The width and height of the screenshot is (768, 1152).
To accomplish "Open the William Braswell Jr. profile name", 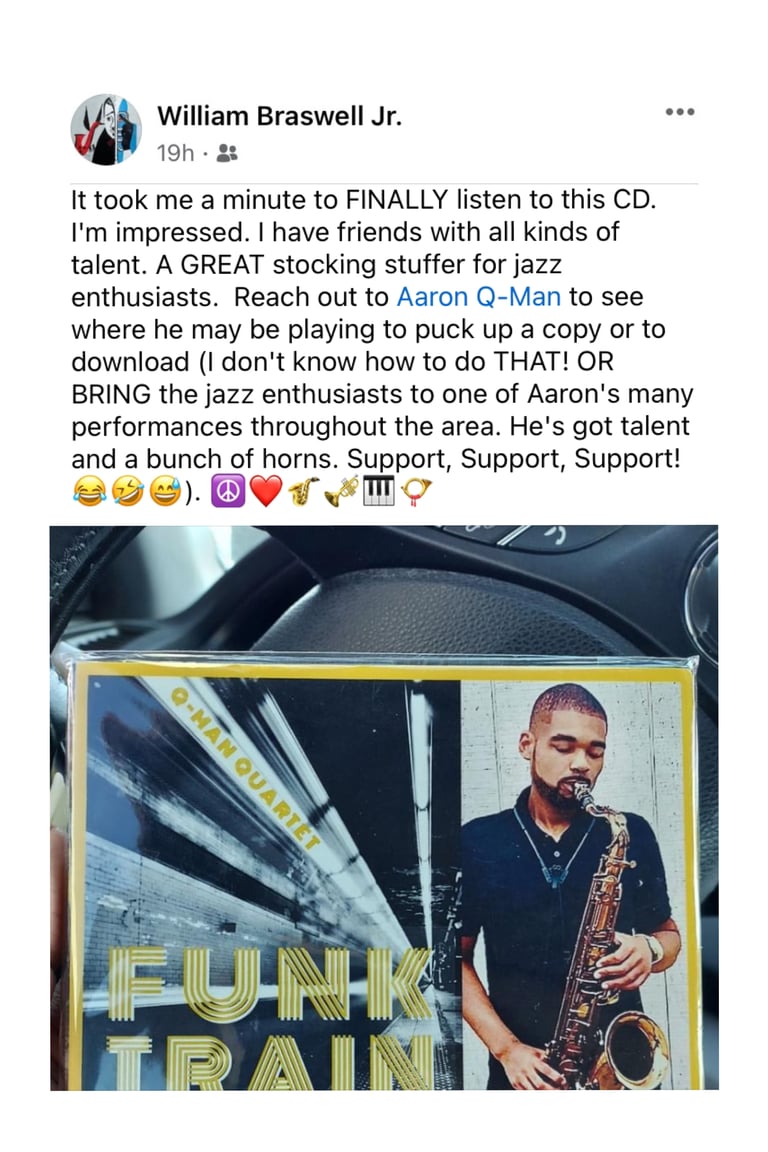I will (279, 116).
